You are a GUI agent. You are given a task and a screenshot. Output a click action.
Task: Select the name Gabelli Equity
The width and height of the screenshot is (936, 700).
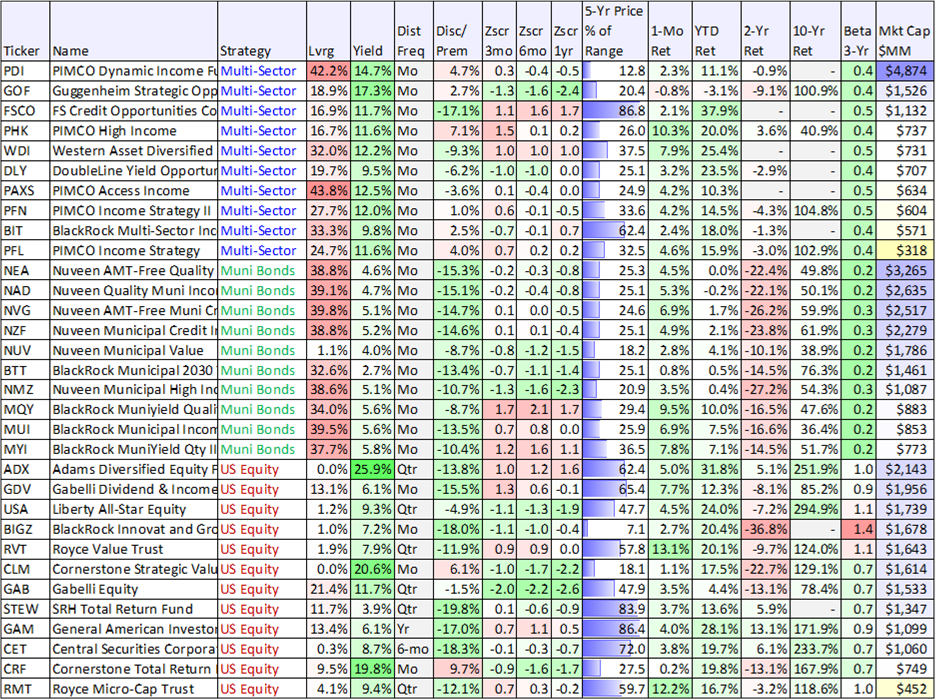95,590
